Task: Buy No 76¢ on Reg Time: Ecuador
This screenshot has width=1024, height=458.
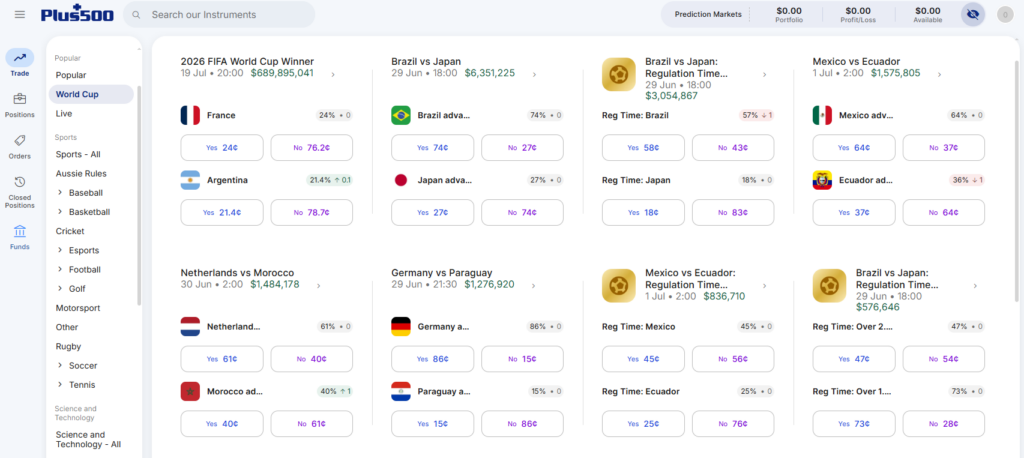Action: point(733,423)
